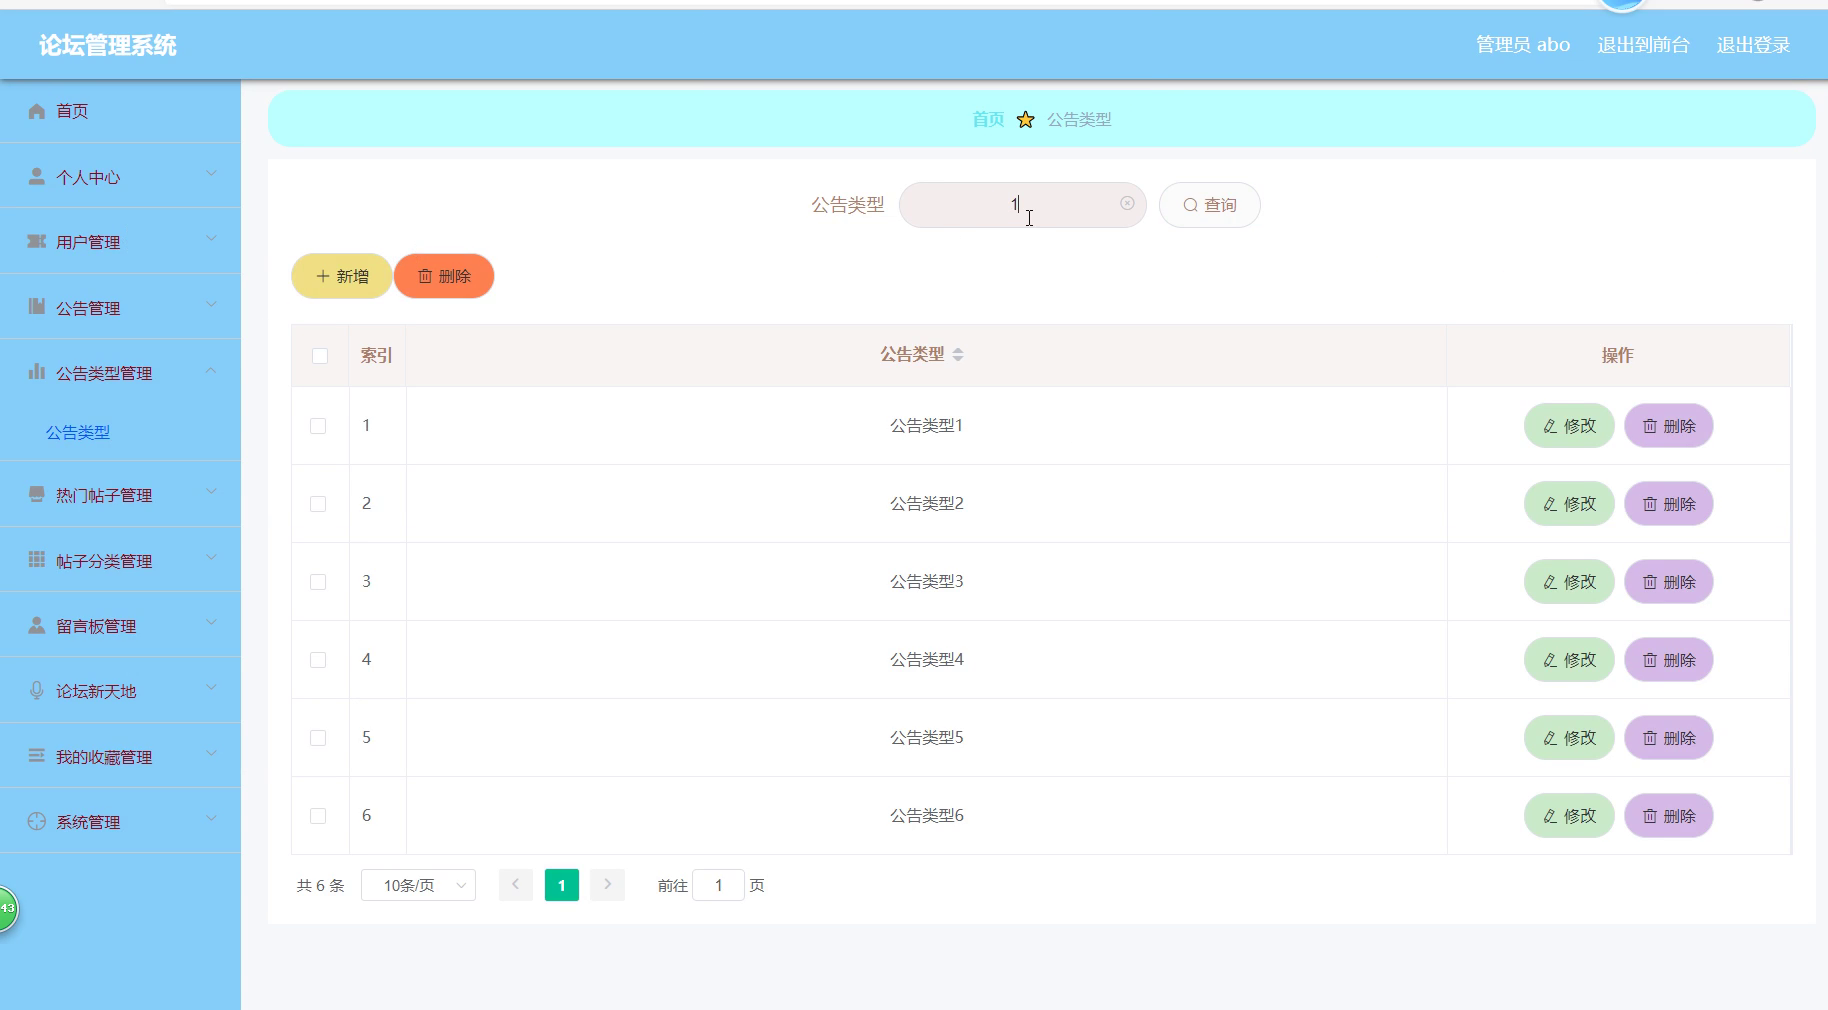Expand the 论坛新天地 menu chevron
1828x1010 pixels.
coord(211,688)
